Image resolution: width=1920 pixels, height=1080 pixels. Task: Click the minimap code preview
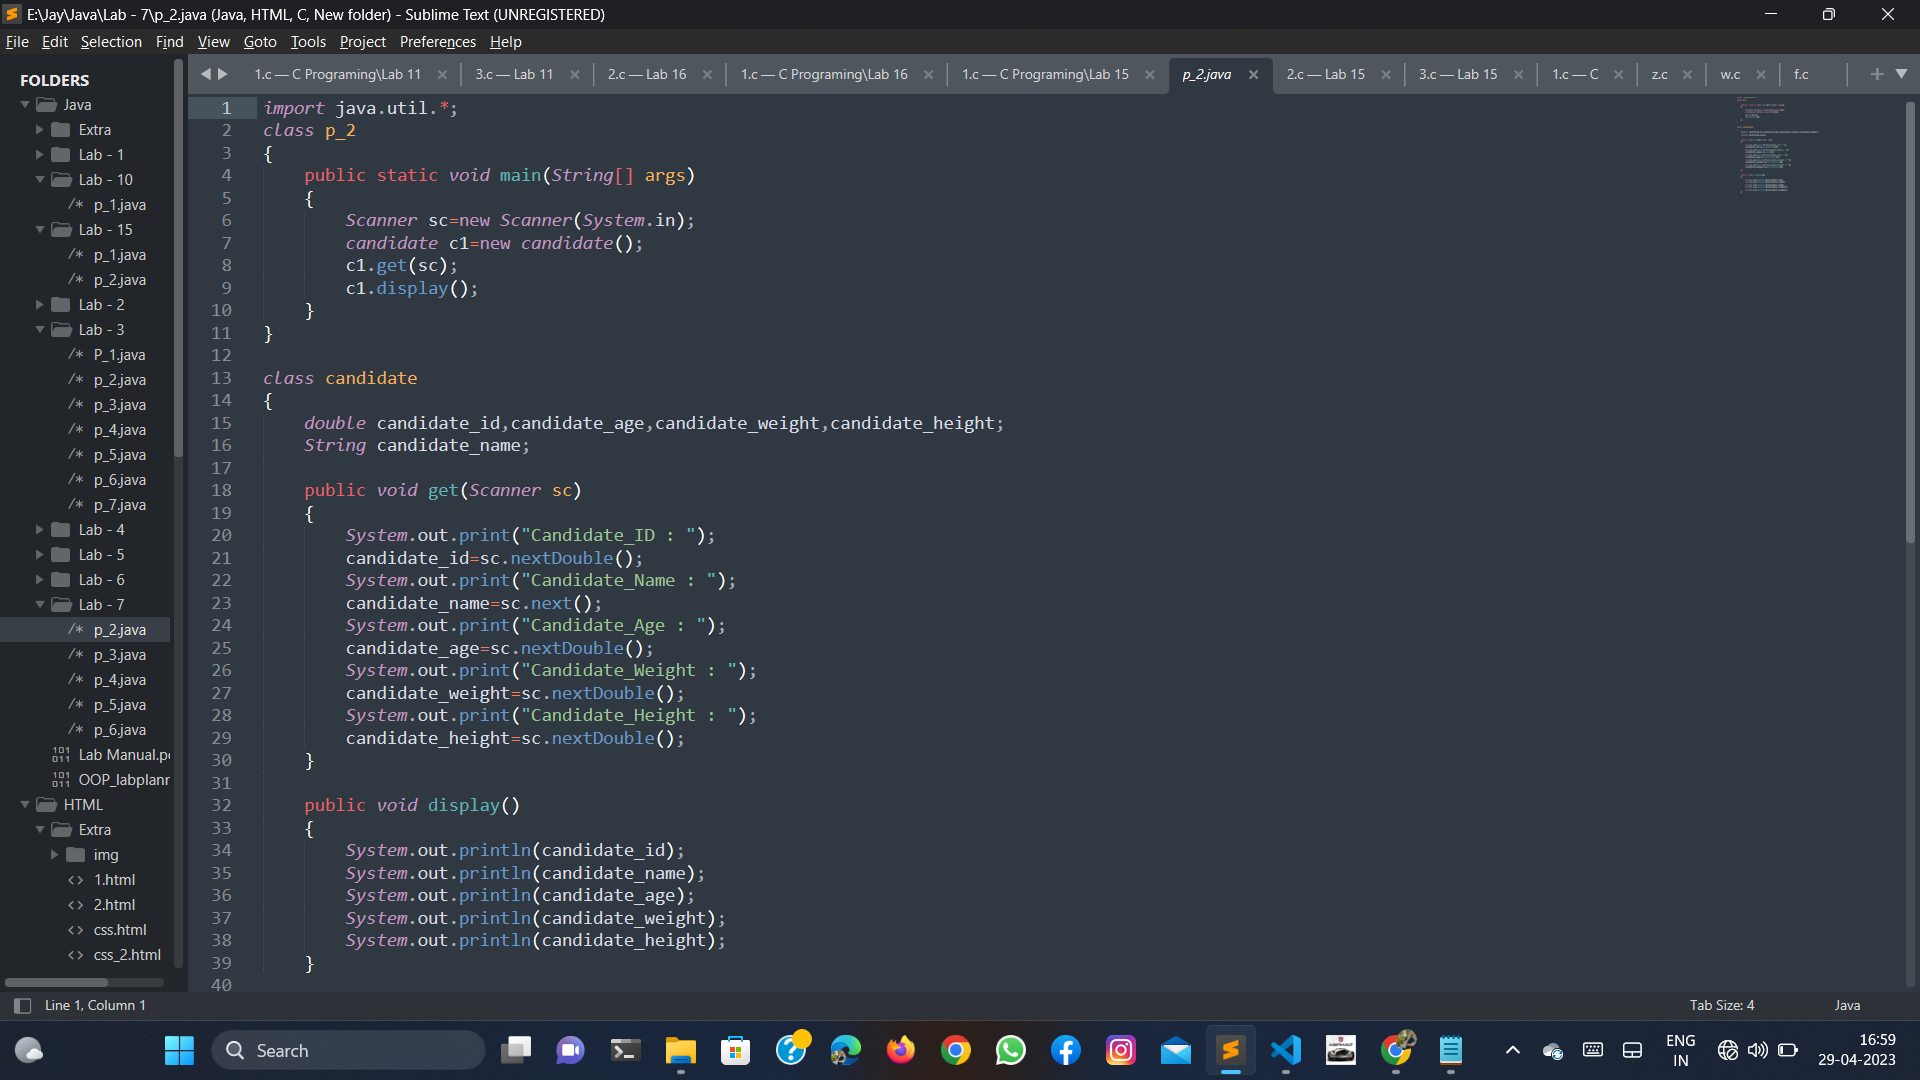click(x=1767, y=145)
